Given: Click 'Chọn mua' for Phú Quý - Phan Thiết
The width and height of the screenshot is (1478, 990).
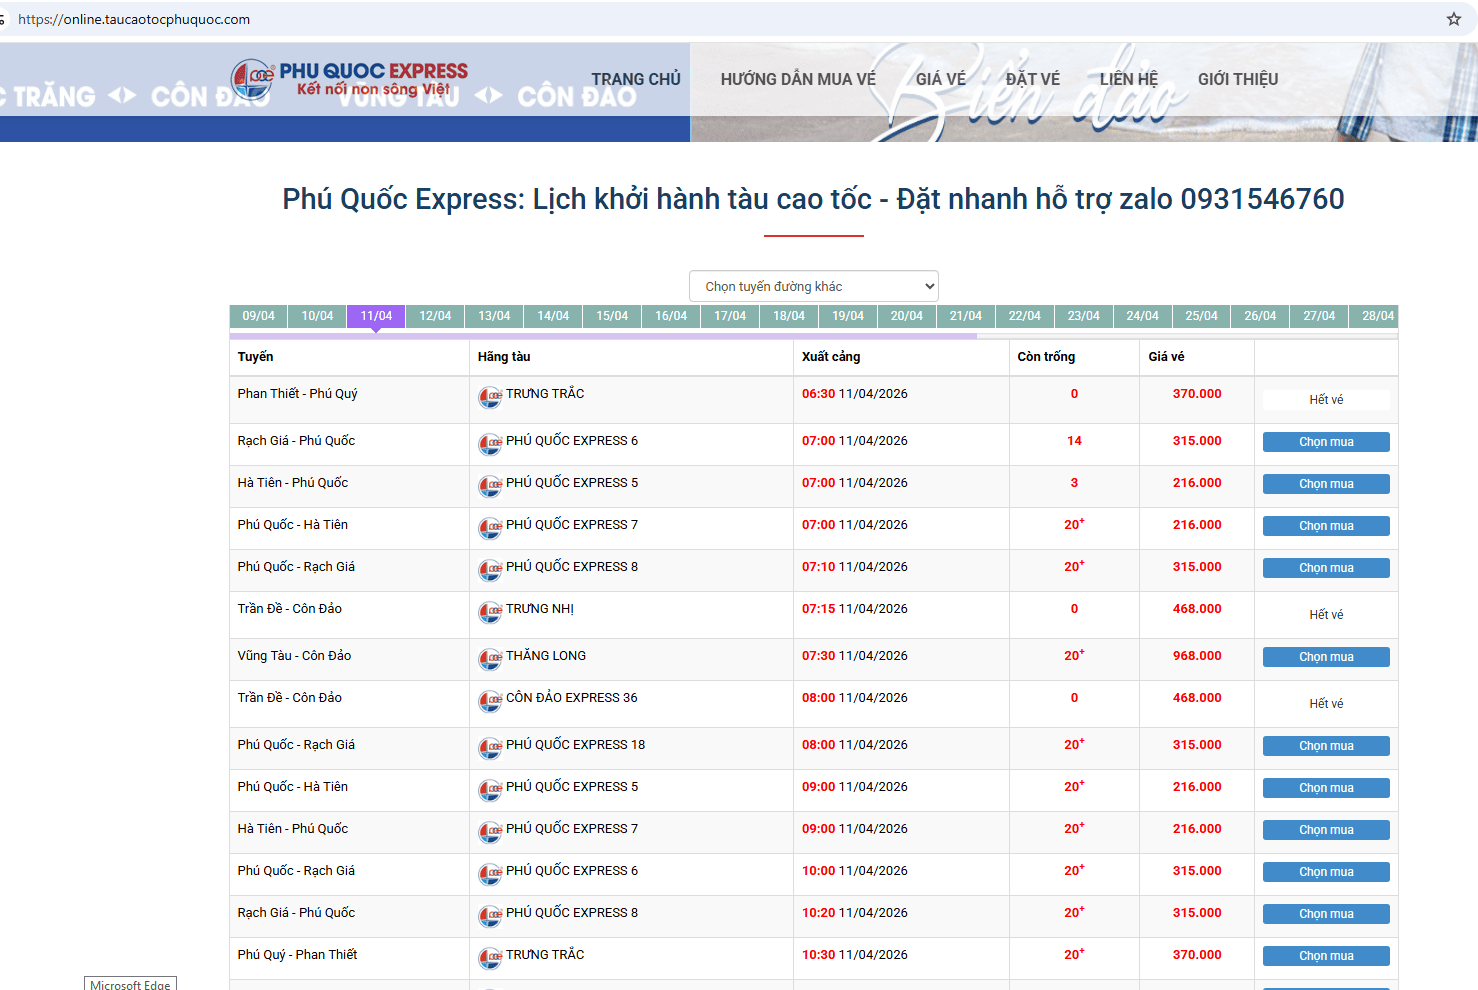Looking at the screenshot, I should pyautogui.click(x=1325, y=956).
